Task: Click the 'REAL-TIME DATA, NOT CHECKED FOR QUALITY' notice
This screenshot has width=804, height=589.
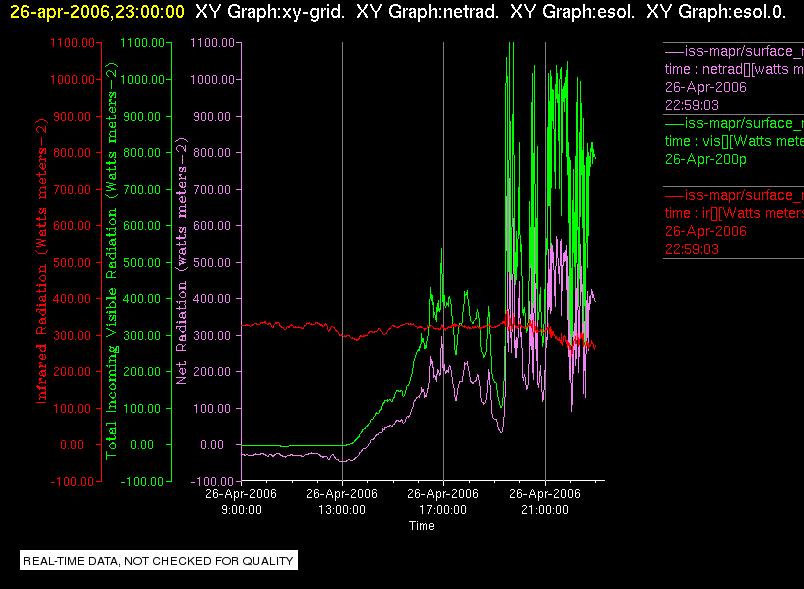Action: point(159,560)
